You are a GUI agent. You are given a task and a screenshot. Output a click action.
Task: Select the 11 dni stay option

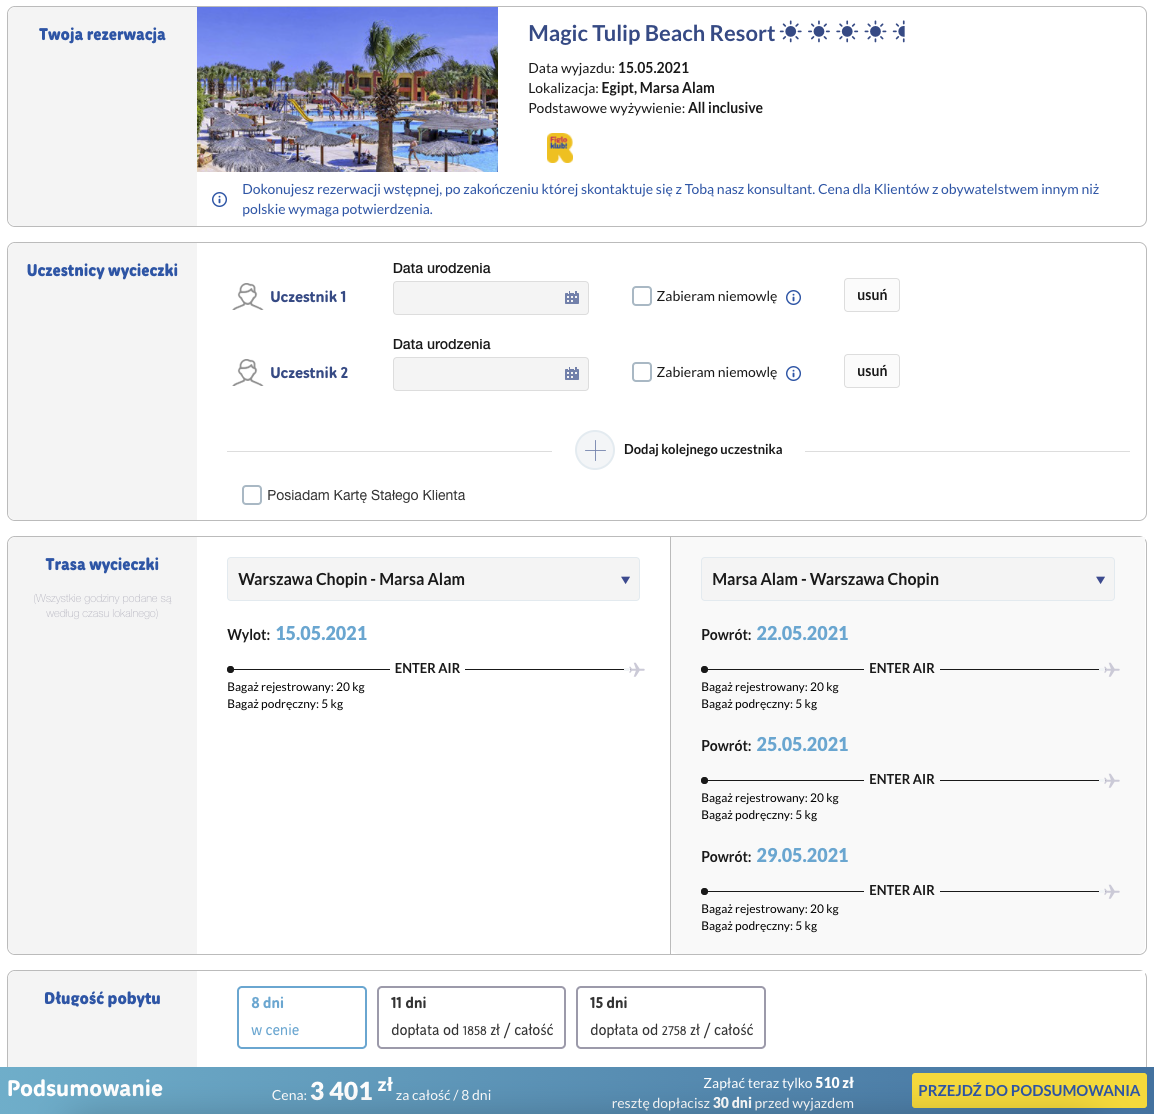point(471,1017)
